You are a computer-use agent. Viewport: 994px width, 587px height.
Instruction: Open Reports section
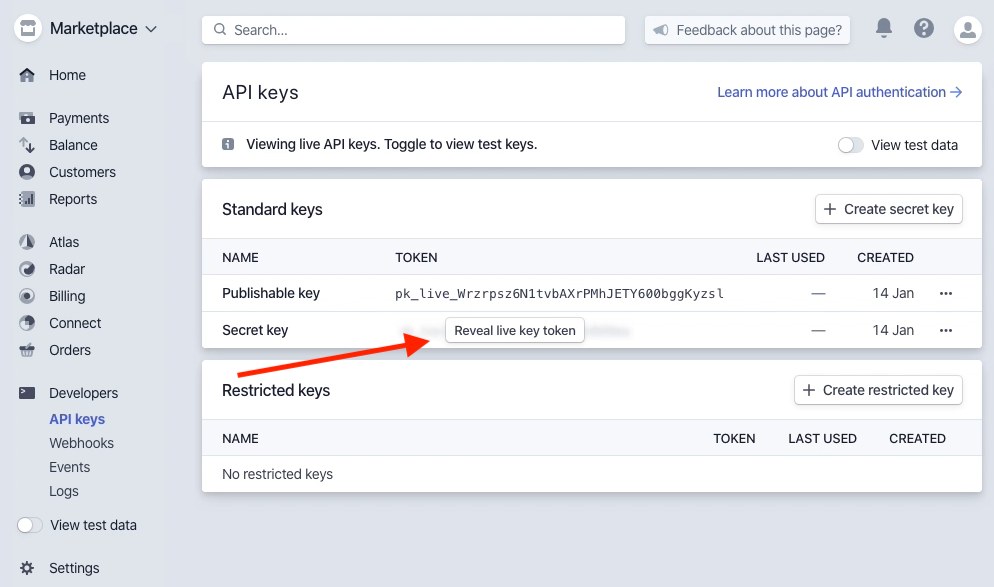[73, 199]
